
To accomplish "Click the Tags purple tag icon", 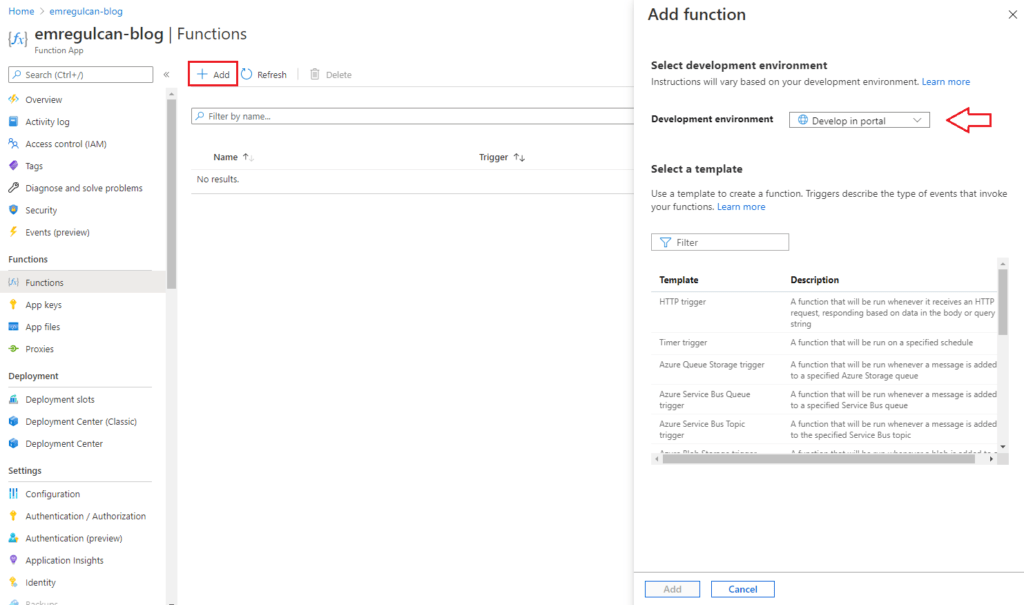I will [13, 166].
